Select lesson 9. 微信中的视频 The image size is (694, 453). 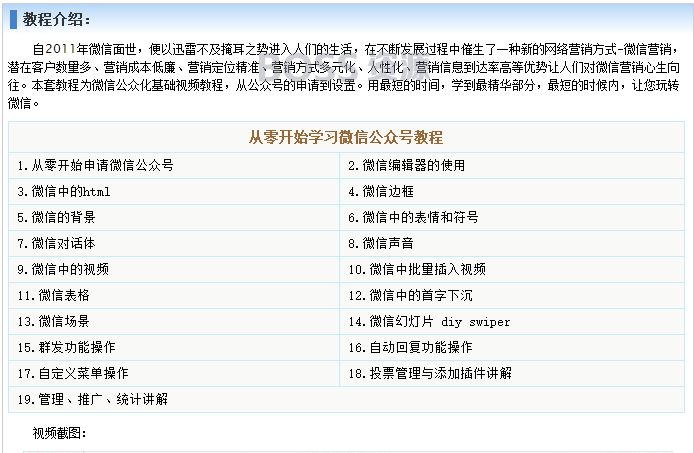click(x=63, y=269)
